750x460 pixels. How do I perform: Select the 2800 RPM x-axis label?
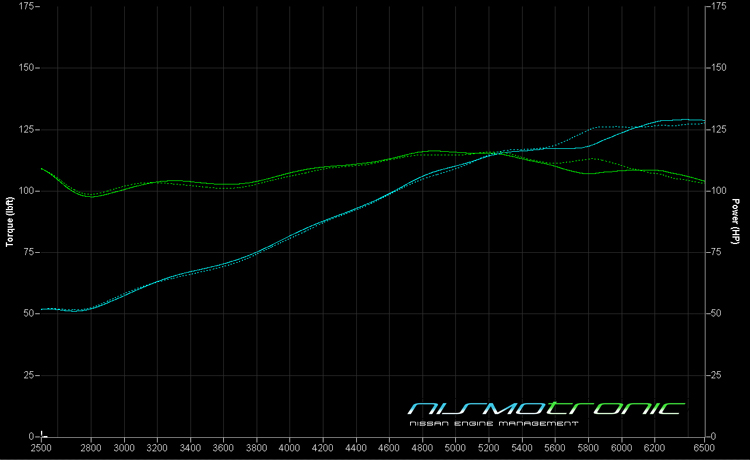click(91, 449)
